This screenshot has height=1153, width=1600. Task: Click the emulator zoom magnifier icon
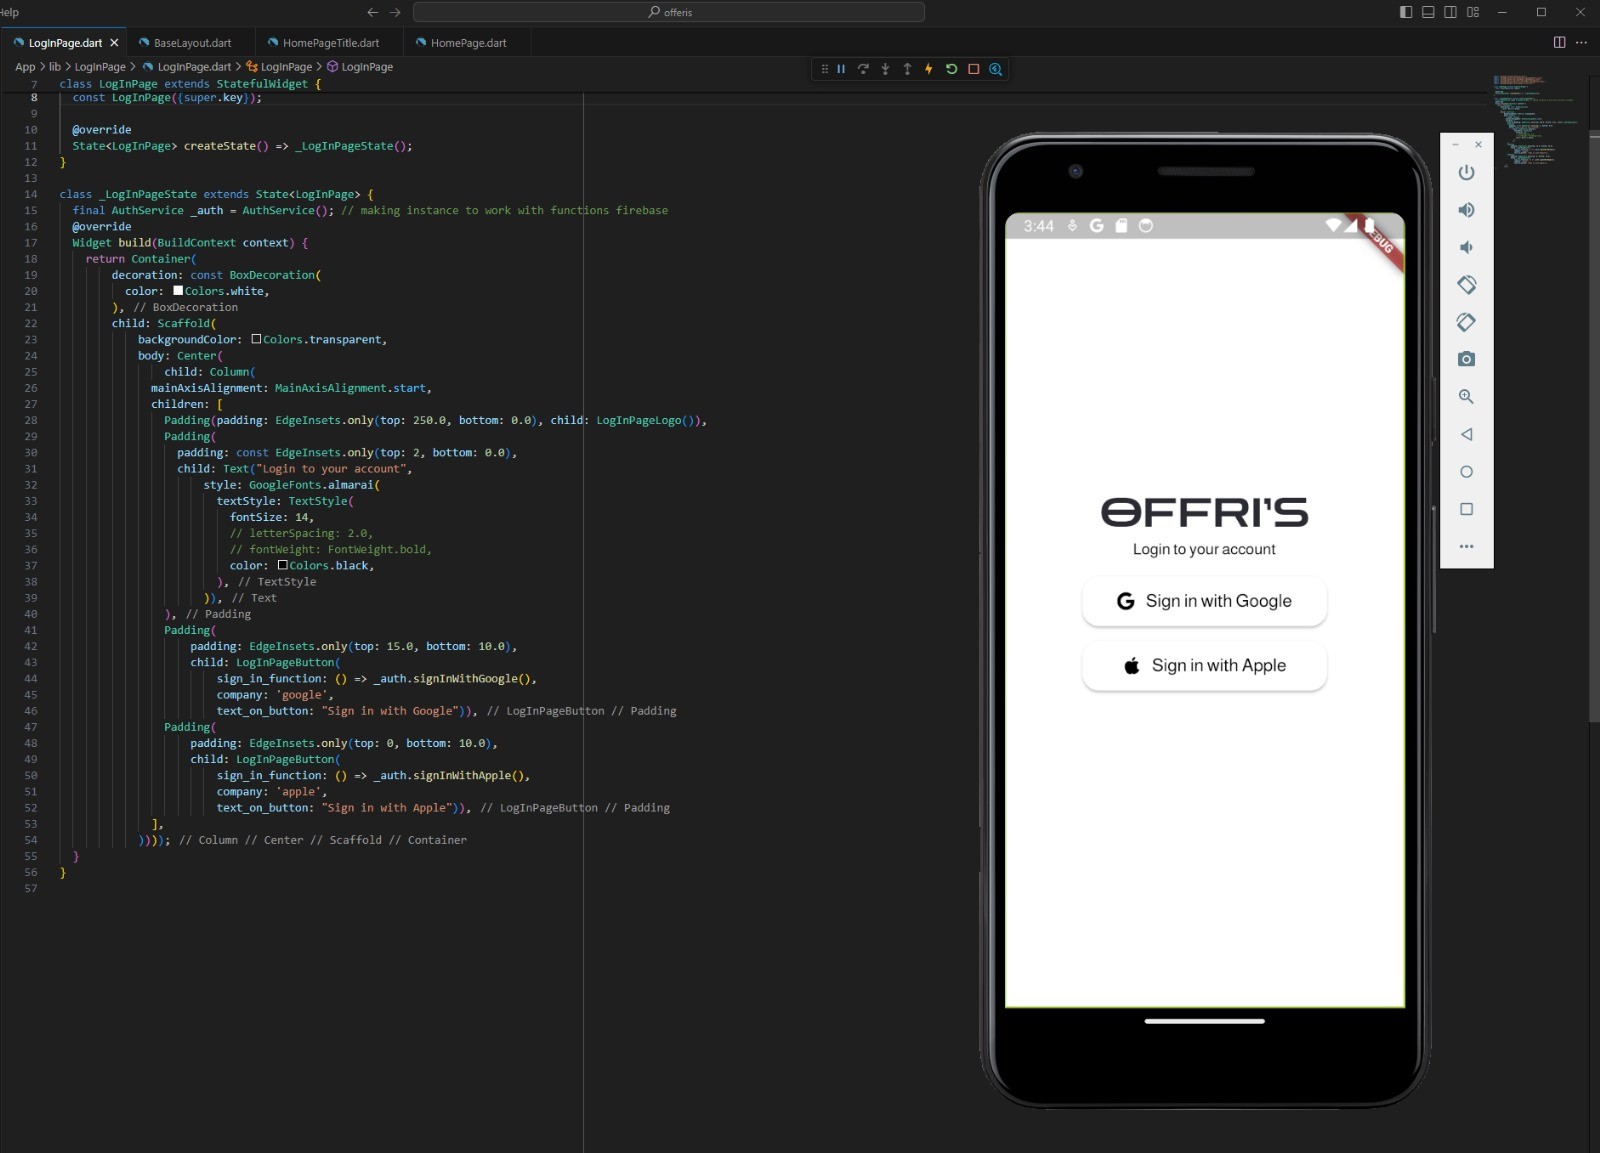pos(1466,397)
